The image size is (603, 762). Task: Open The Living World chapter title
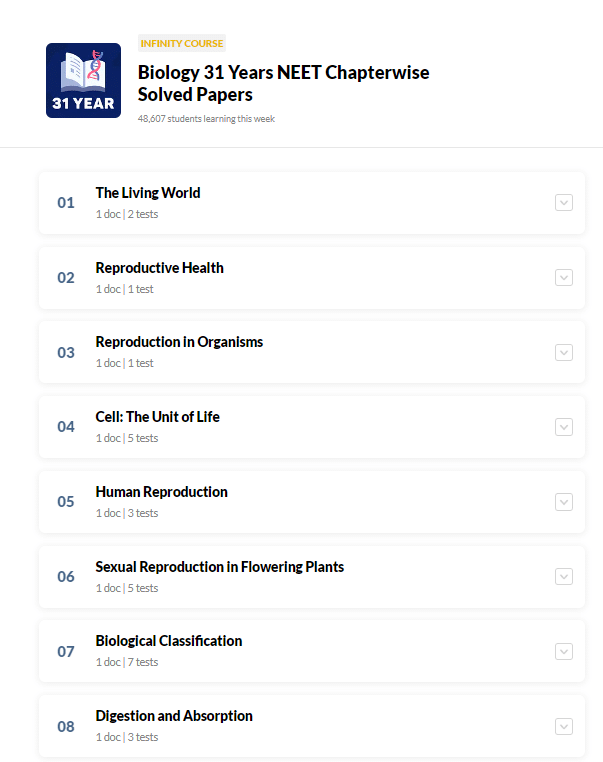(x=148, y=193)
